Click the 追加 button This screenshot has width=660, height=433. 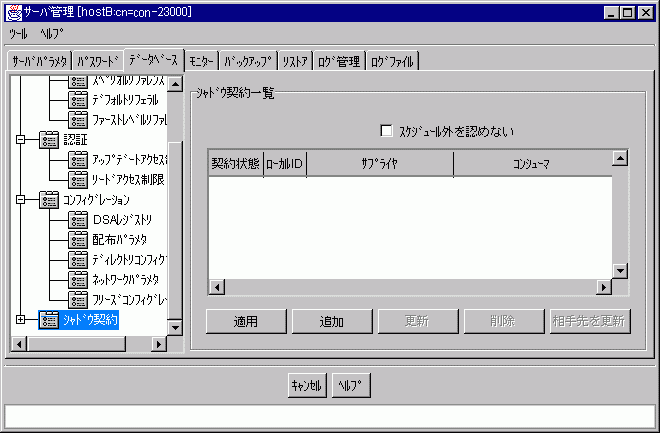332,321
